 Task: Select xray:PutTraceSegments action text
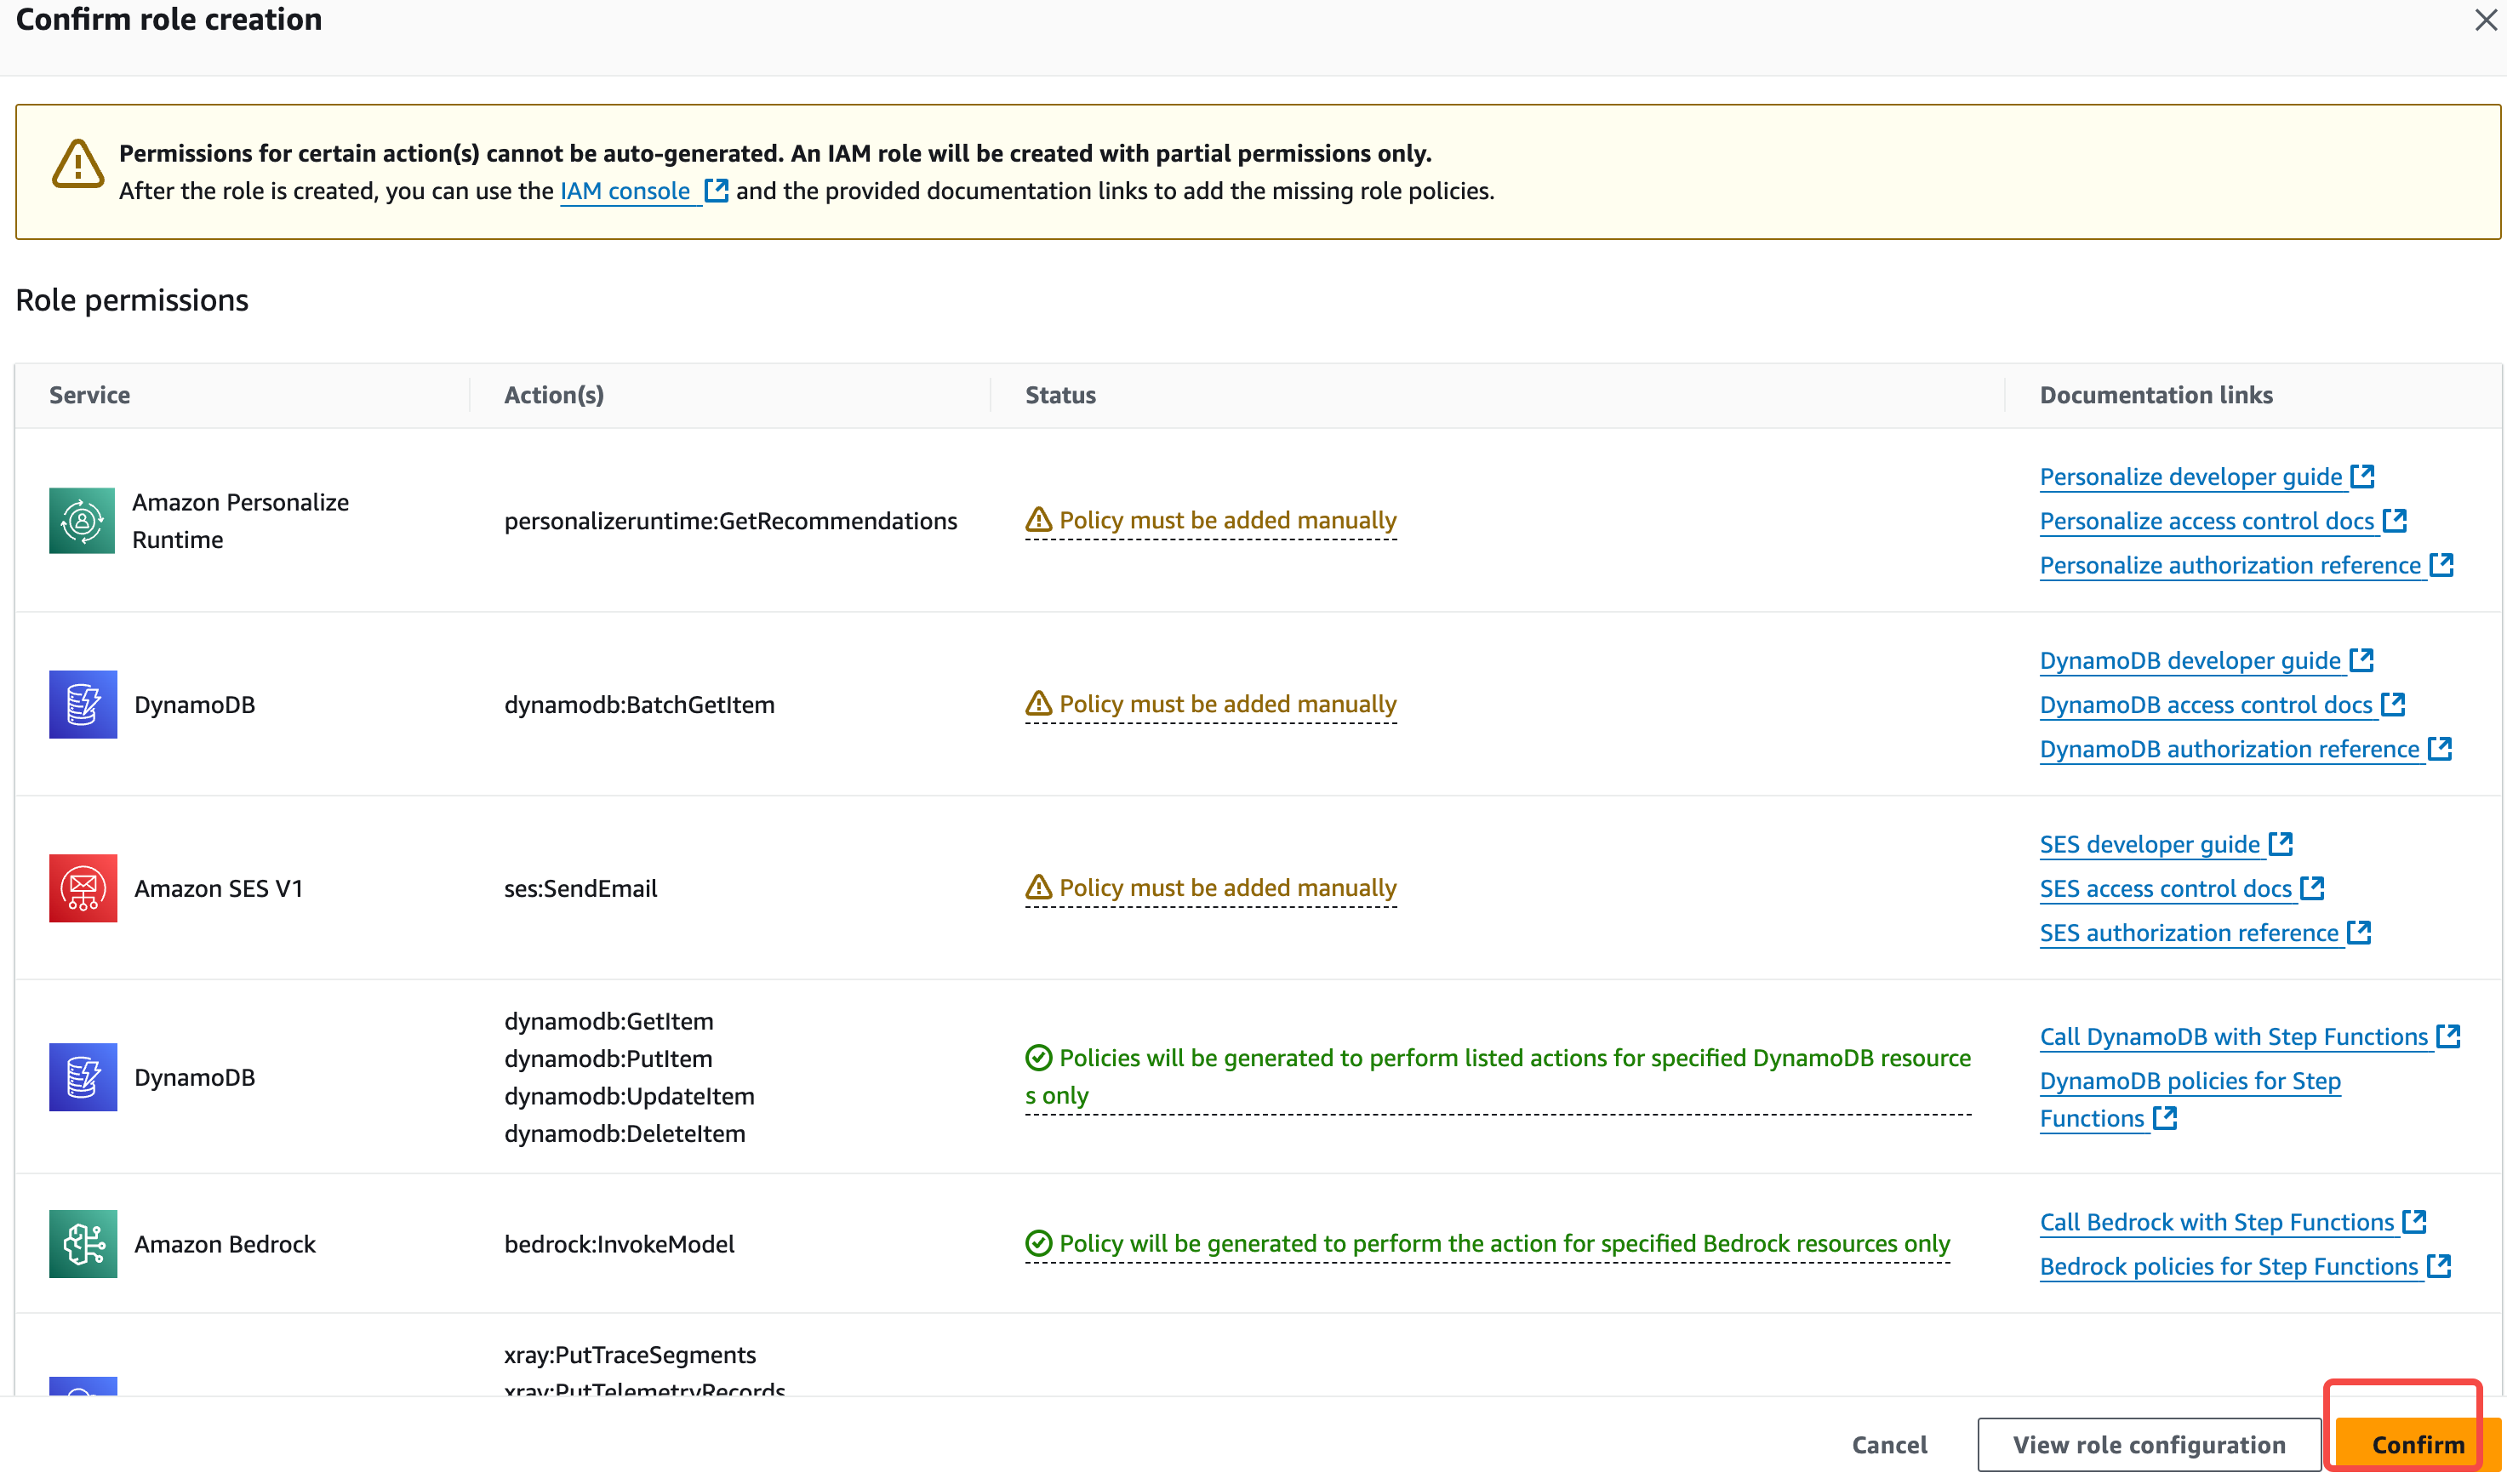point(630,1355)
